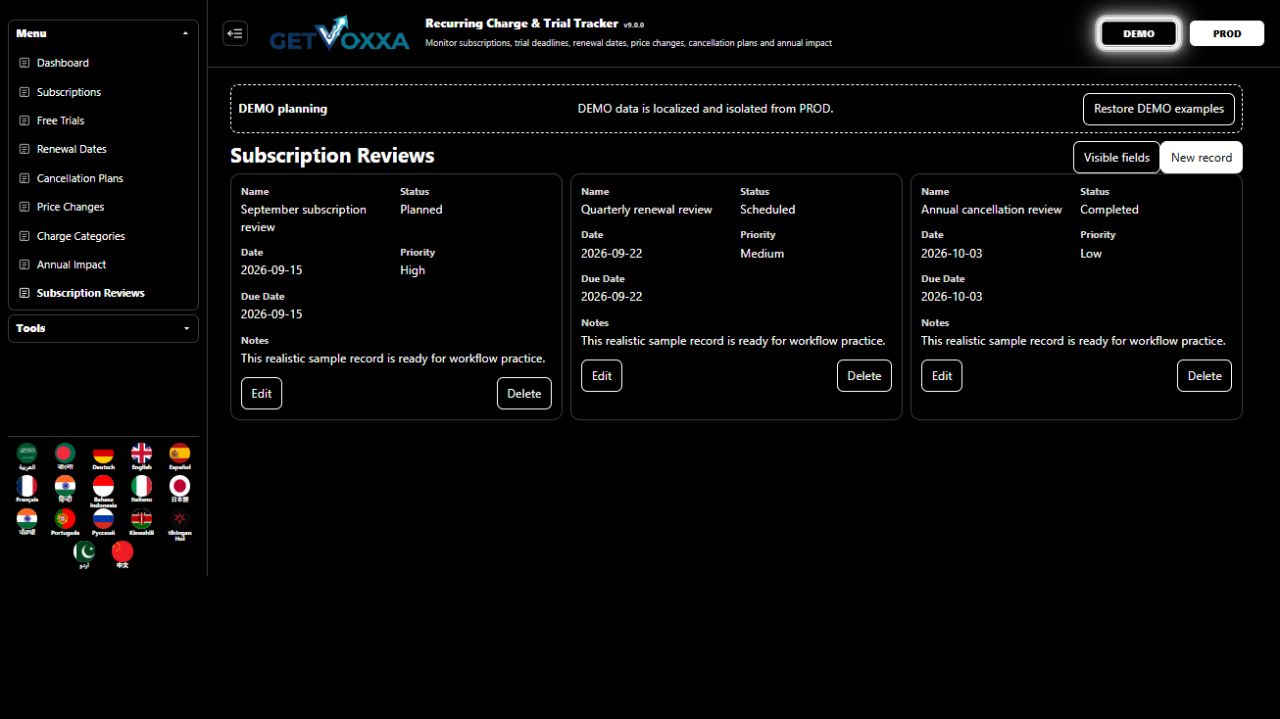Screen dimensions: 1280x719
Task: Restore DEMO examples
Action: (x=1159, y=109)
